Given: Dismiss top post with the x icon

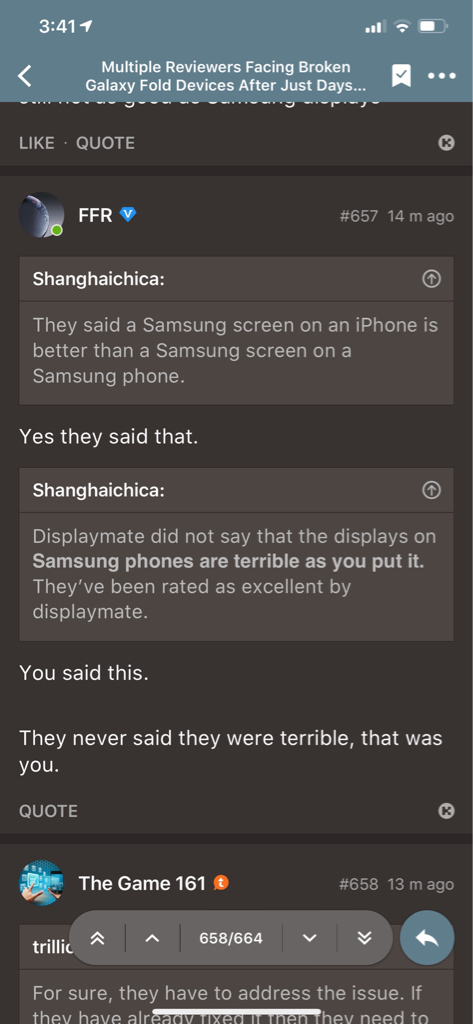Looking at the screenshot, I should [x=446, y=143].
